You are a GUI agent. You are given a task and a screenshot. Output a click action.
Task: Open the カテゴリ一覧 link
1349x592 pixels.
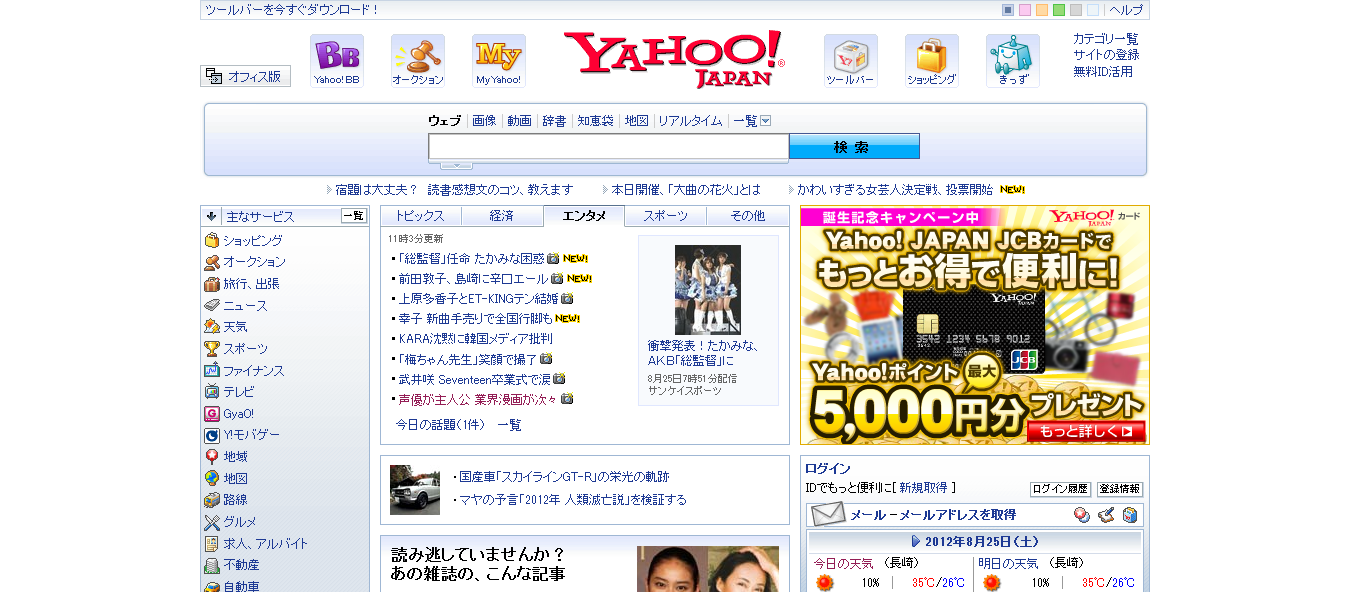[x=1106, y=39]
